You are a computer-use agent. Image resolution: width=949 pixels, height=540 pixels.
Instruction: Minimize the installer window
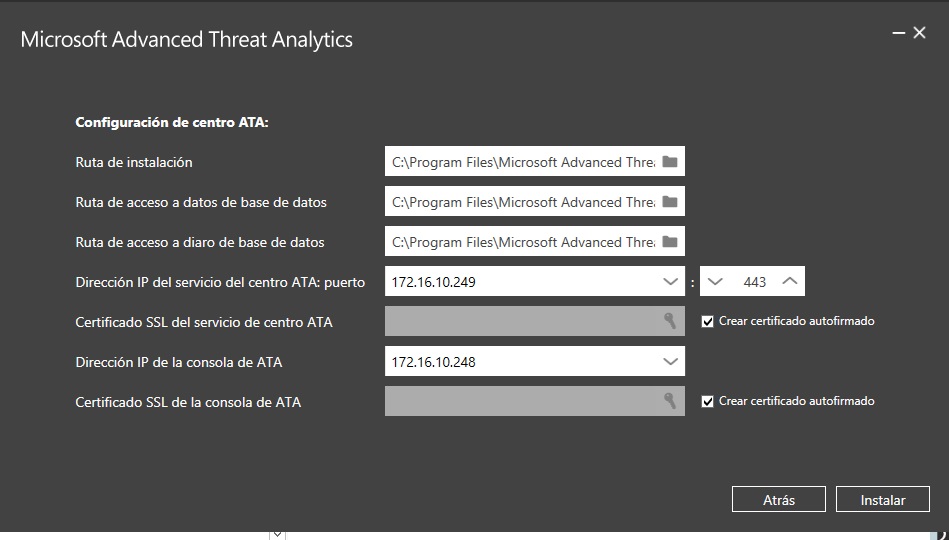pyautogui.click(x=898, y=33)
